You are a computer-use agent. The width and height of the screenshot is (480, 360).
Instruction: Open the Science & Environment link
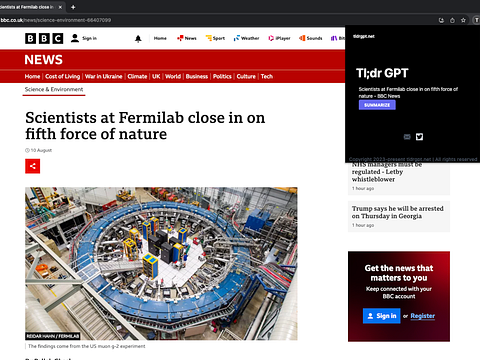(x=54, y=89)
